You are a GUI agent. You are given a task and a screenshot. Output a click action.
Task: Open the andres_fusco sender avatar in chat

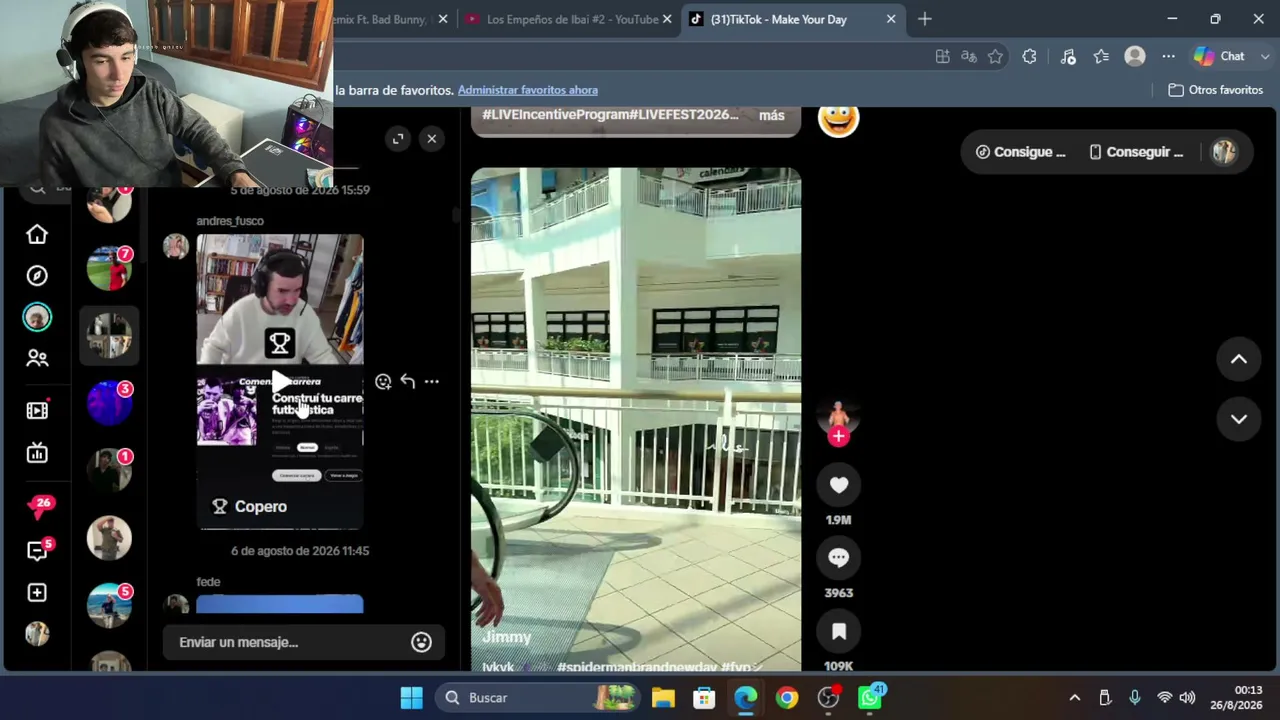(x=176, y=246)
